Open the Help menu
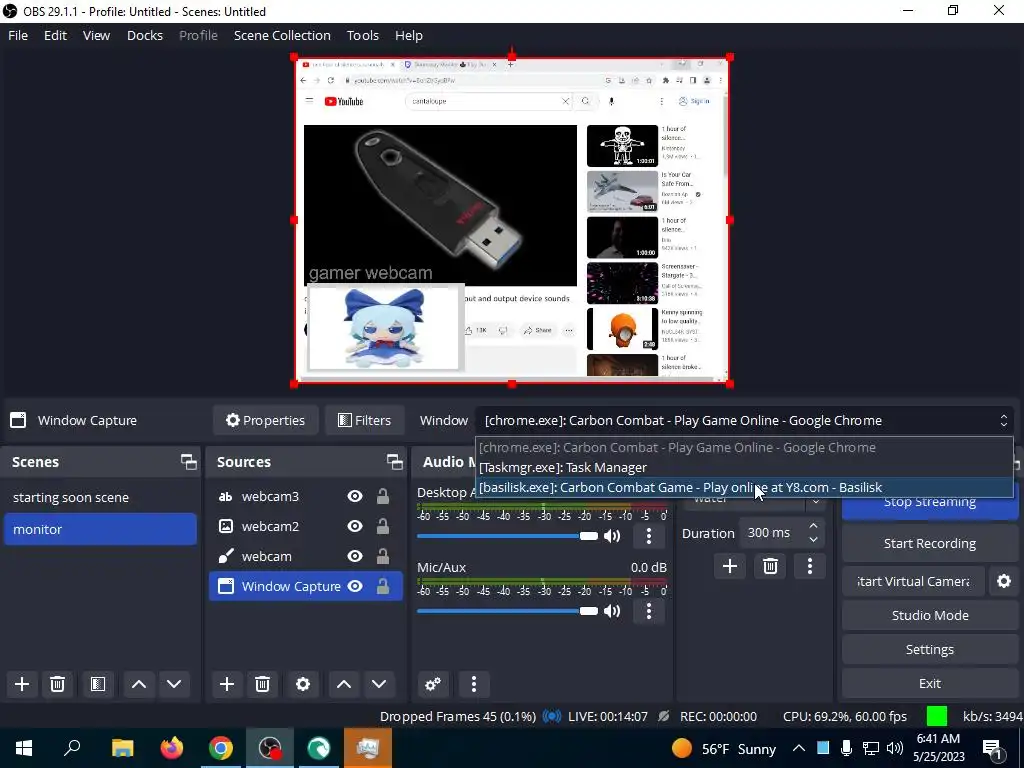Screen dimensions: 1024x768 [x=409, y=35]
